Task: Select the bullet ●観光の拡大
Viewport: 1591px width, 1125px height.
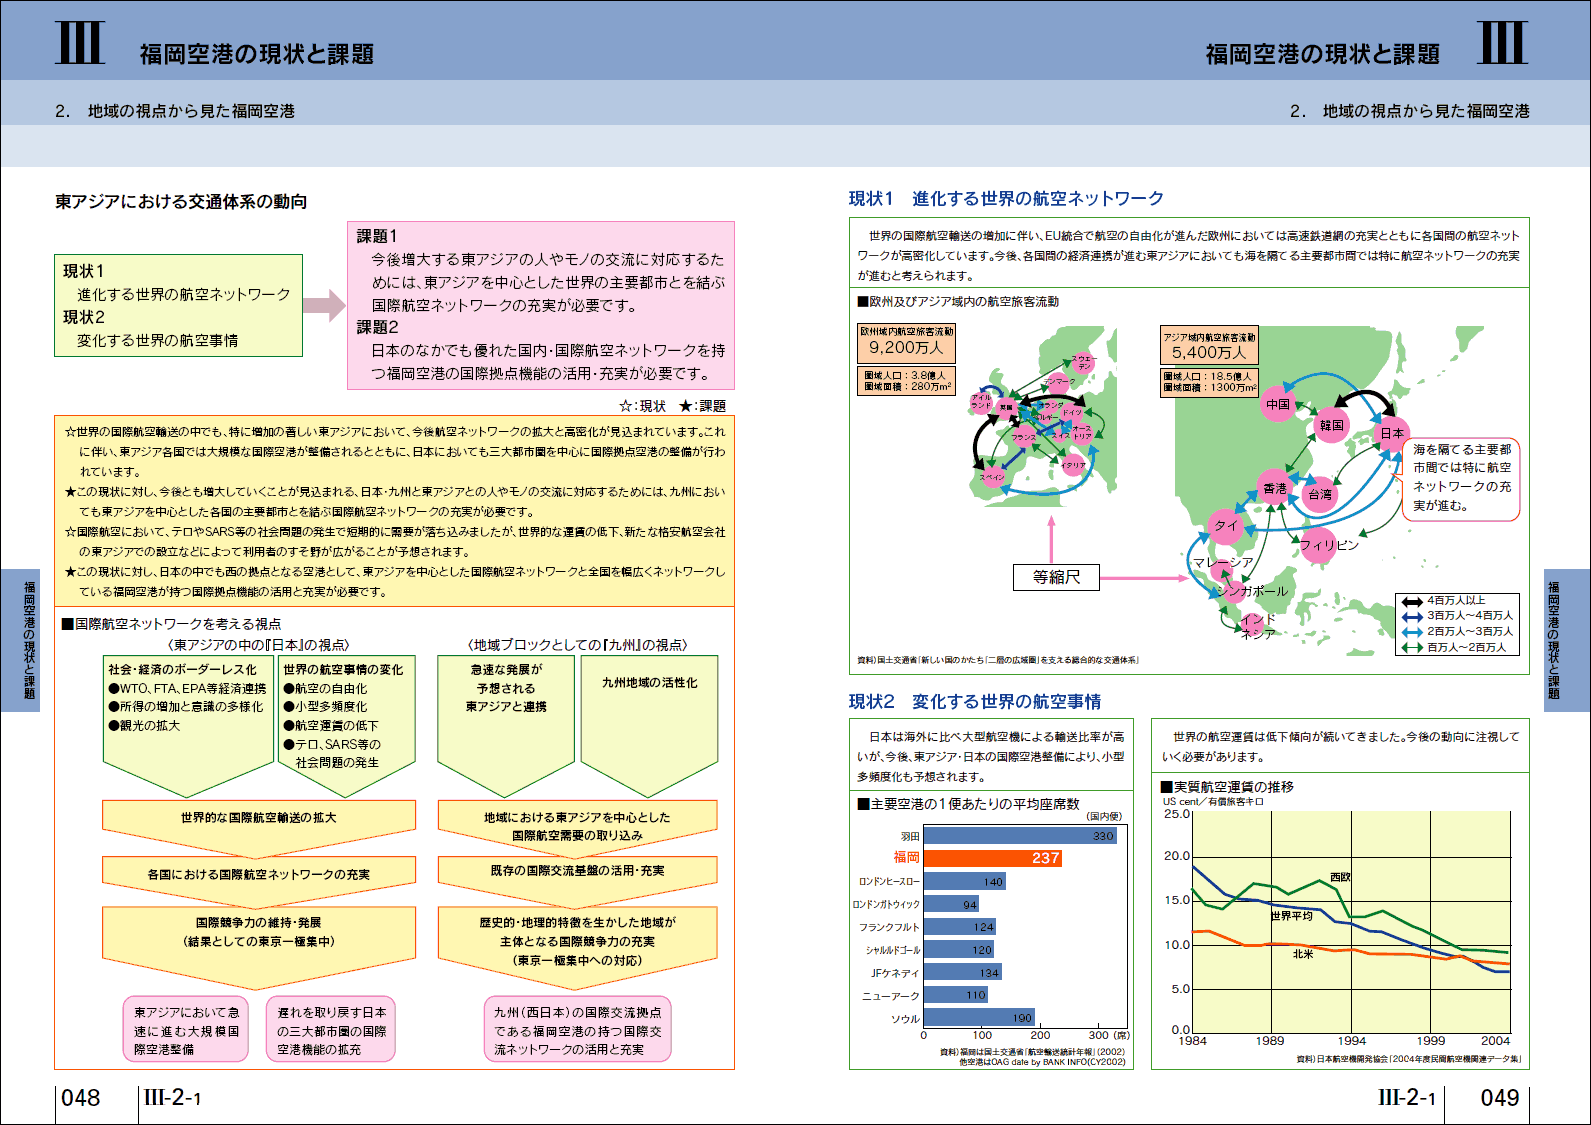Action: point(144,726)
